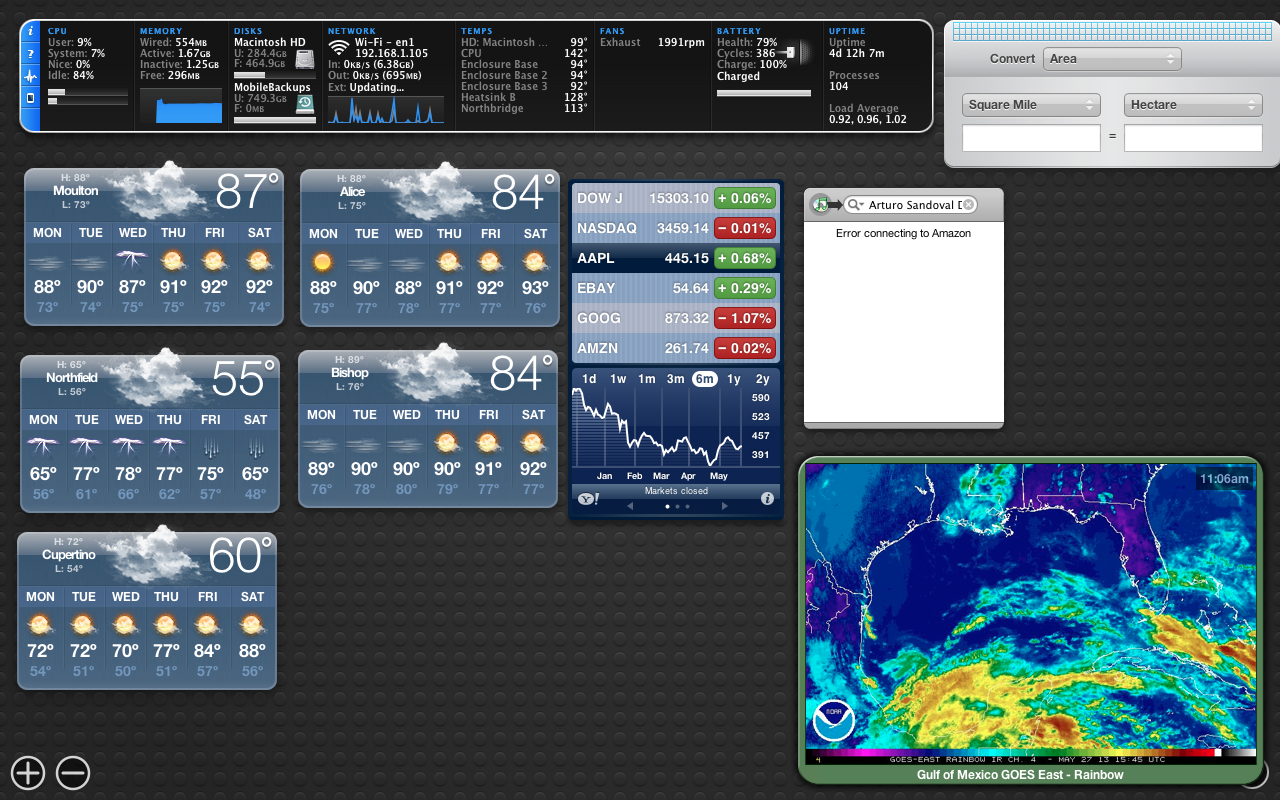Click battery charge progress bar
This screenshot has width=1280, height=800.
pos(764,93)
